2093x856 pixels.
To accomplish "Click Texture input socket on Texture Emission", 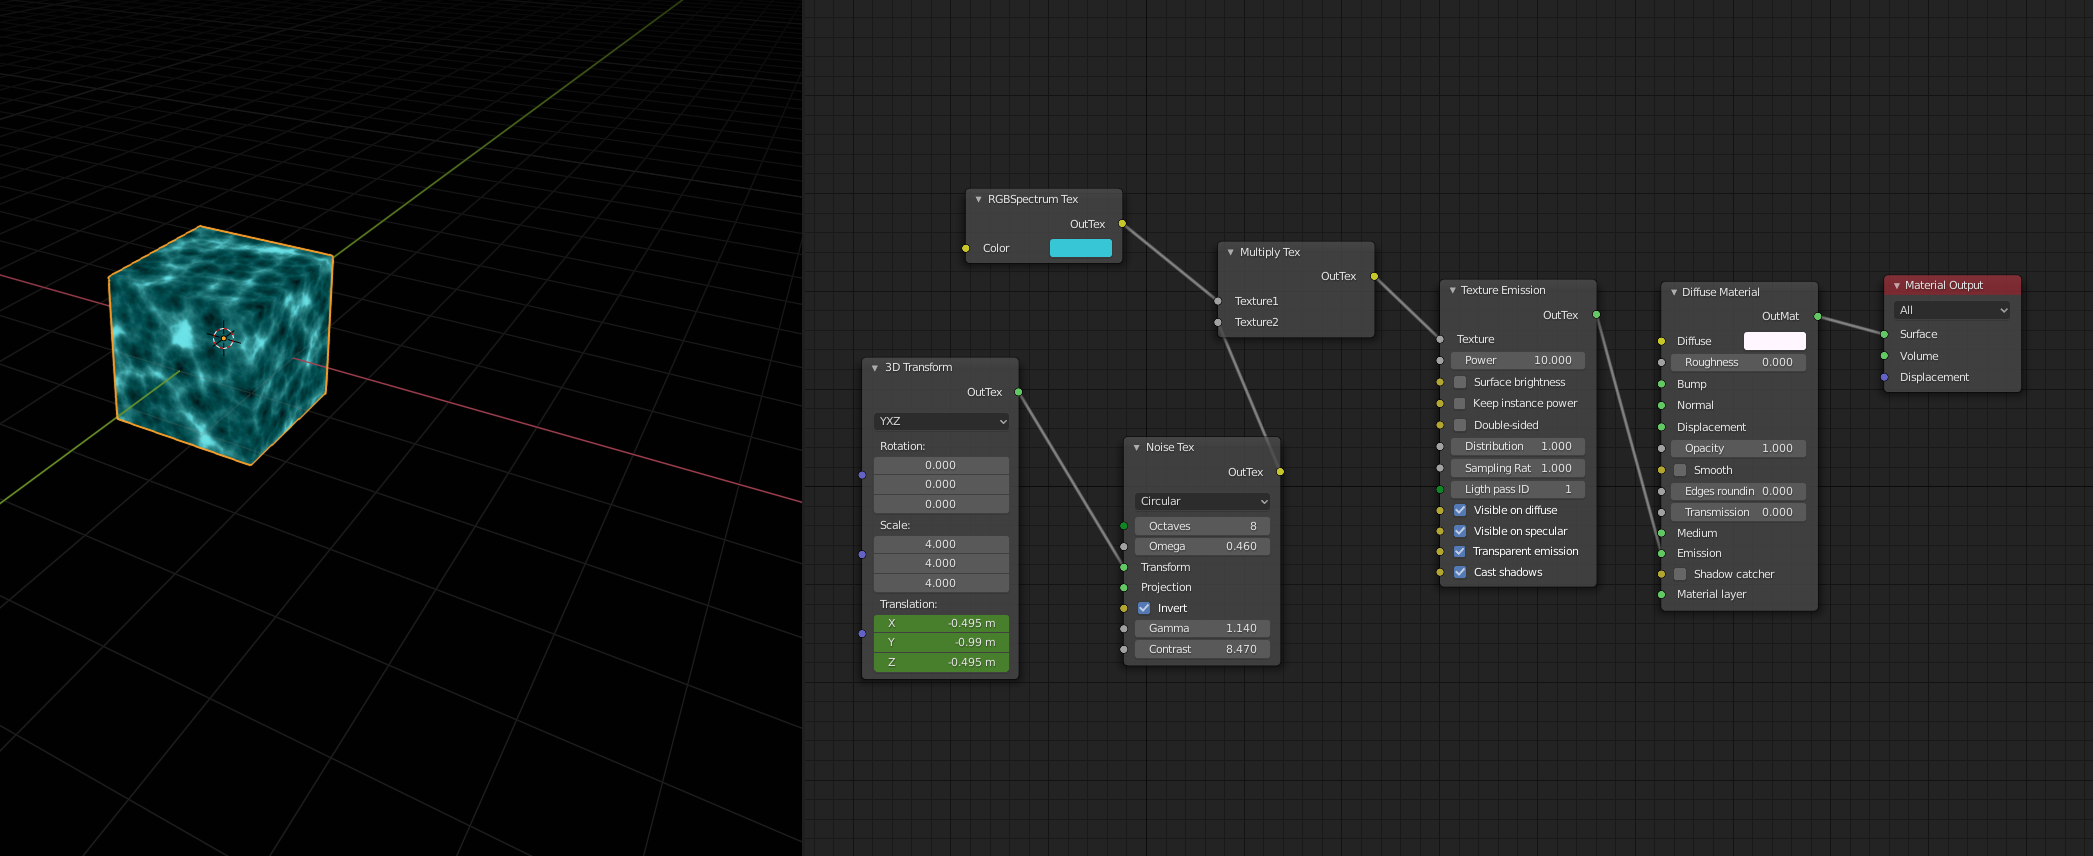I will [x=1439, y=339].
